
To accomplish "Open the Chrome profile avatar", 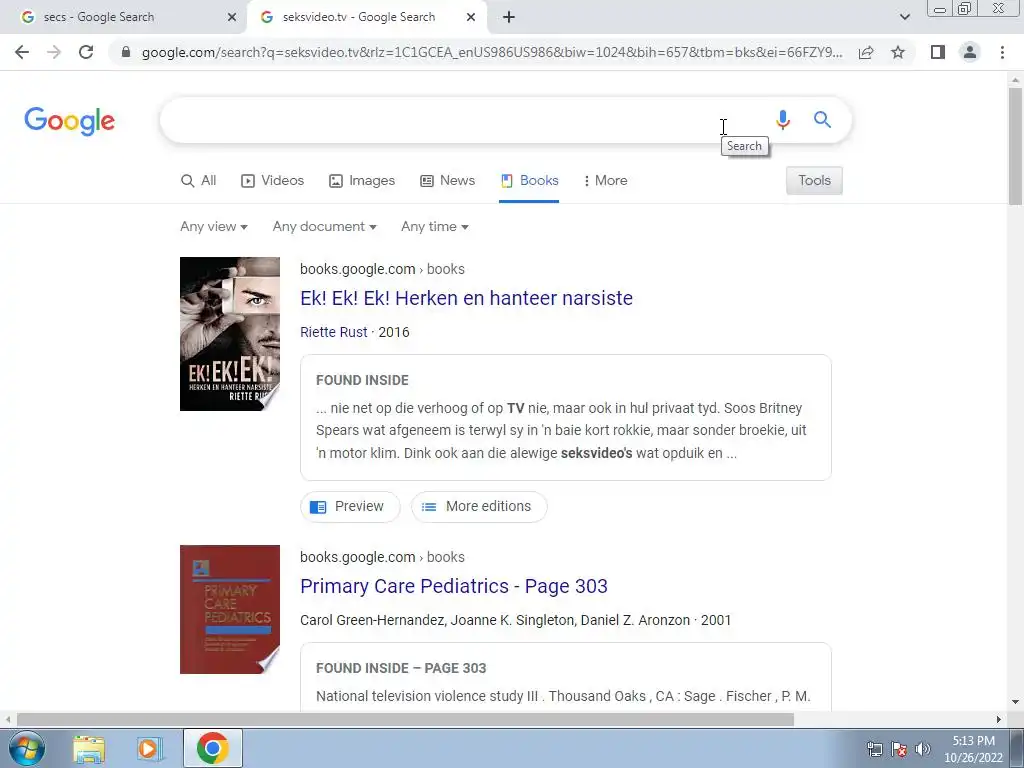I will click(x=970, y=52).
